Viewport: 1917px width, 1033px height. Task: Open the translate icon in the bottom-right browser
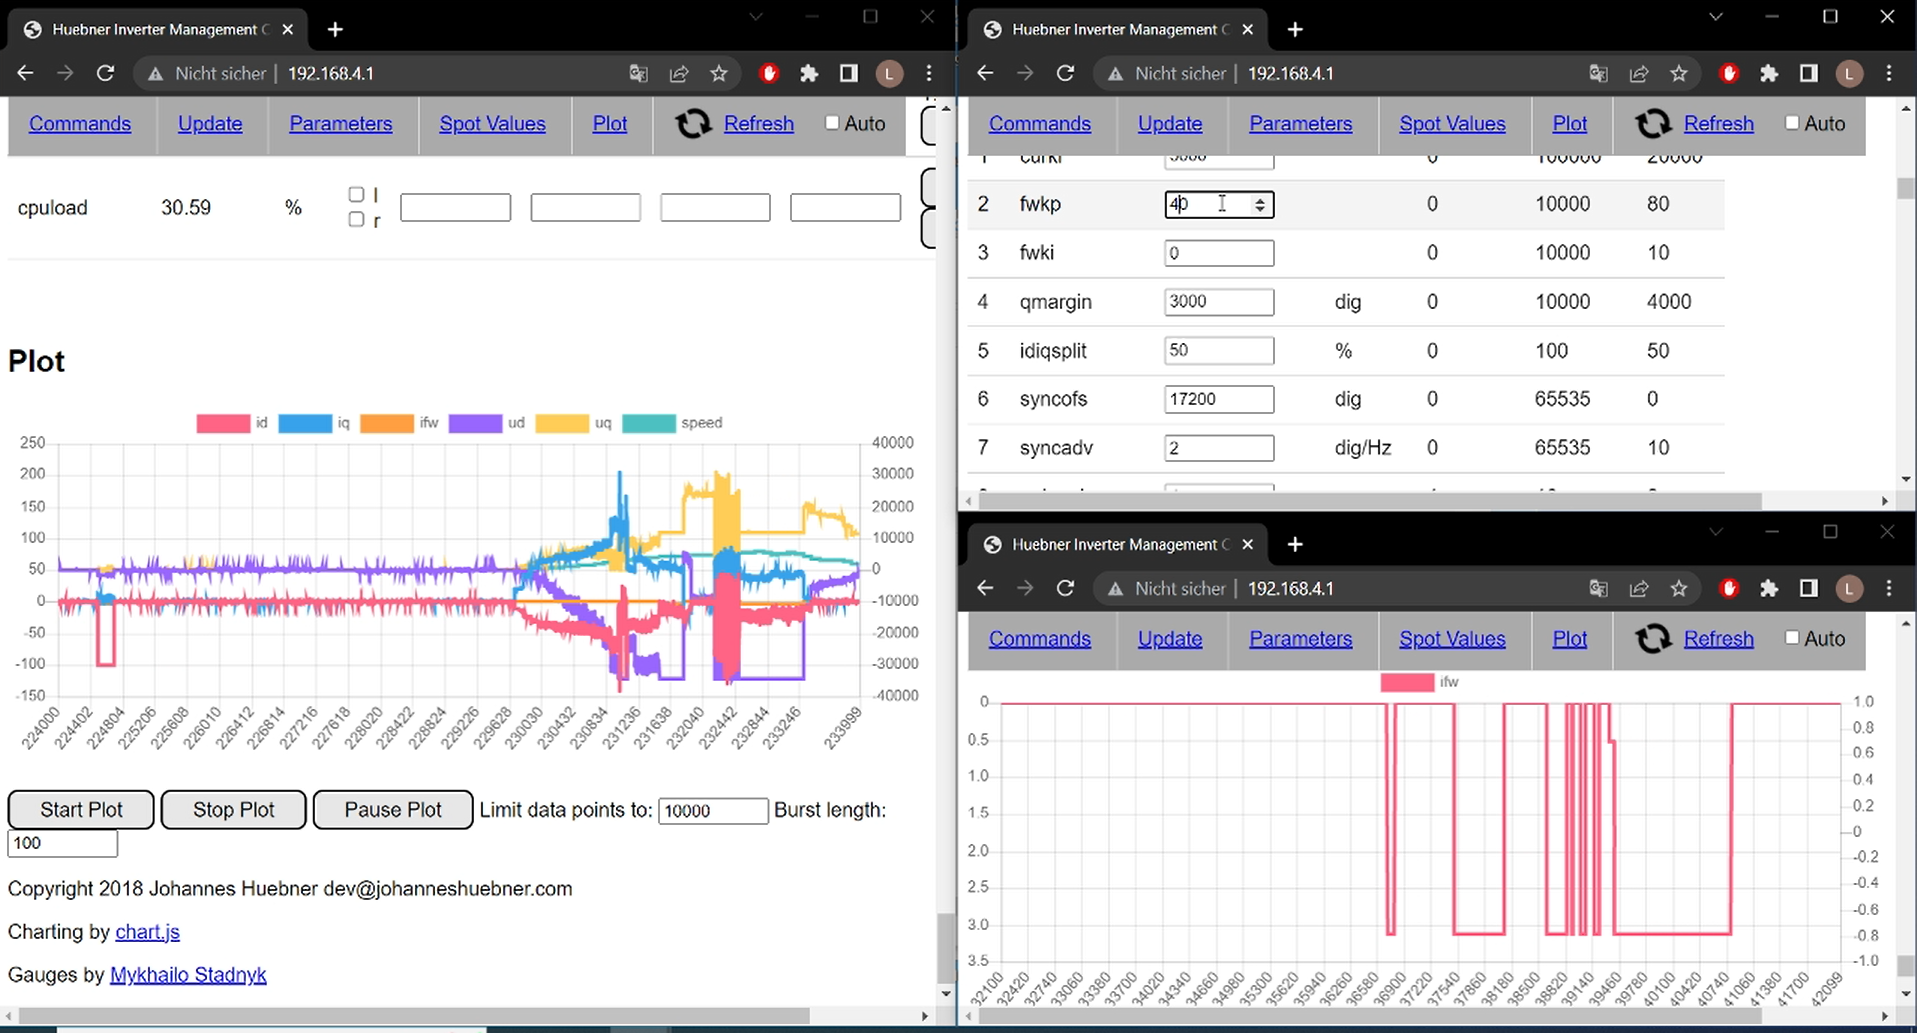1598,588
